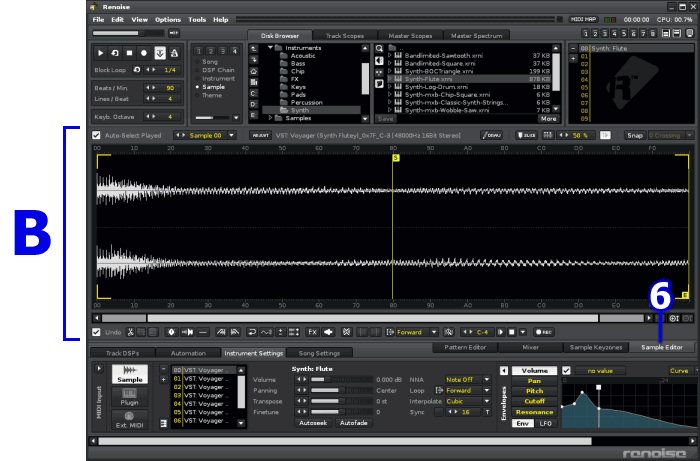700x461 pixels.
Task: Open the Loop Forward dropdown in instrument settings
Action: (487, 390)
